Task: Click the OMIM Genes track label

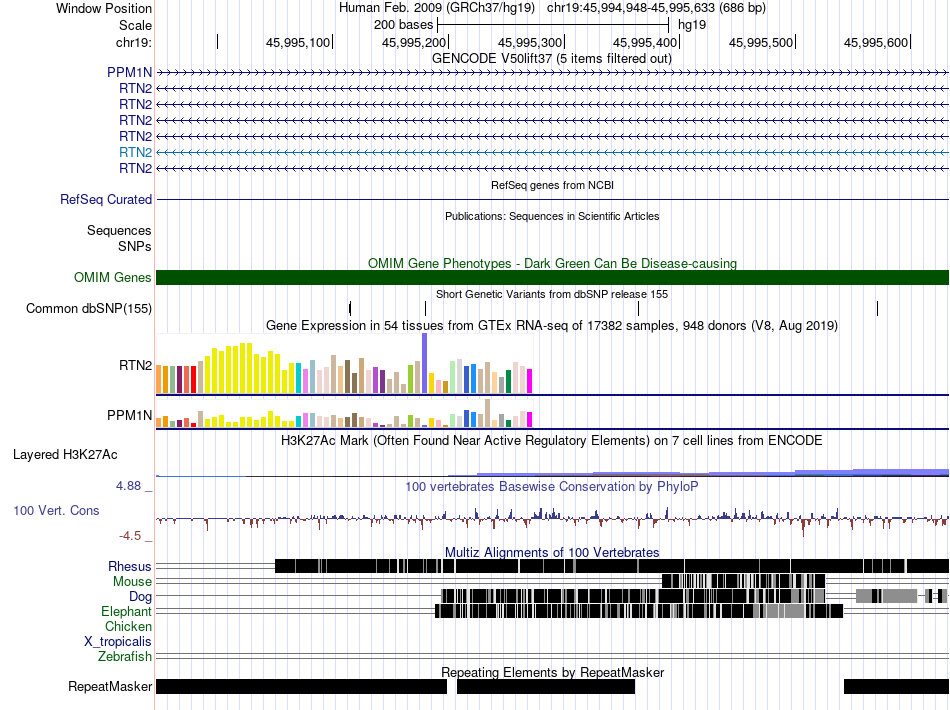Action: pos(112,277)
